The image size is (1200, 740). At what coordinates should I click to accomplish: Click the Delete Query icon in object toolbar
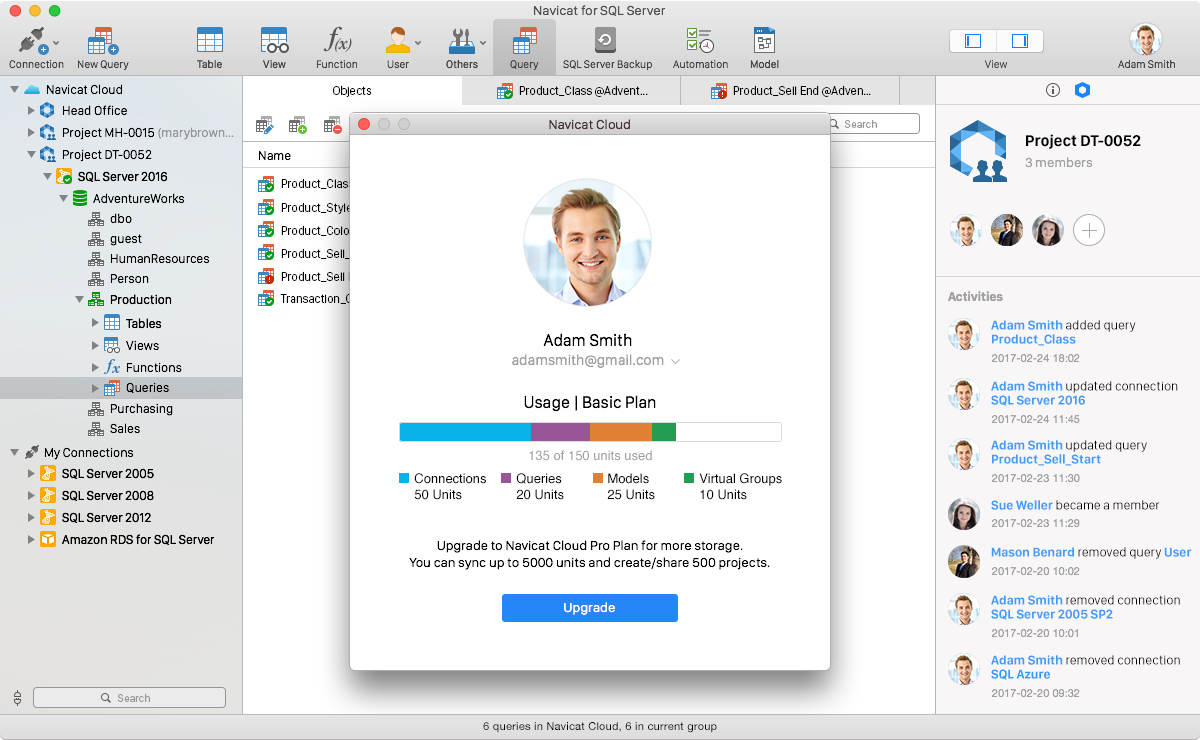[332, 125]
